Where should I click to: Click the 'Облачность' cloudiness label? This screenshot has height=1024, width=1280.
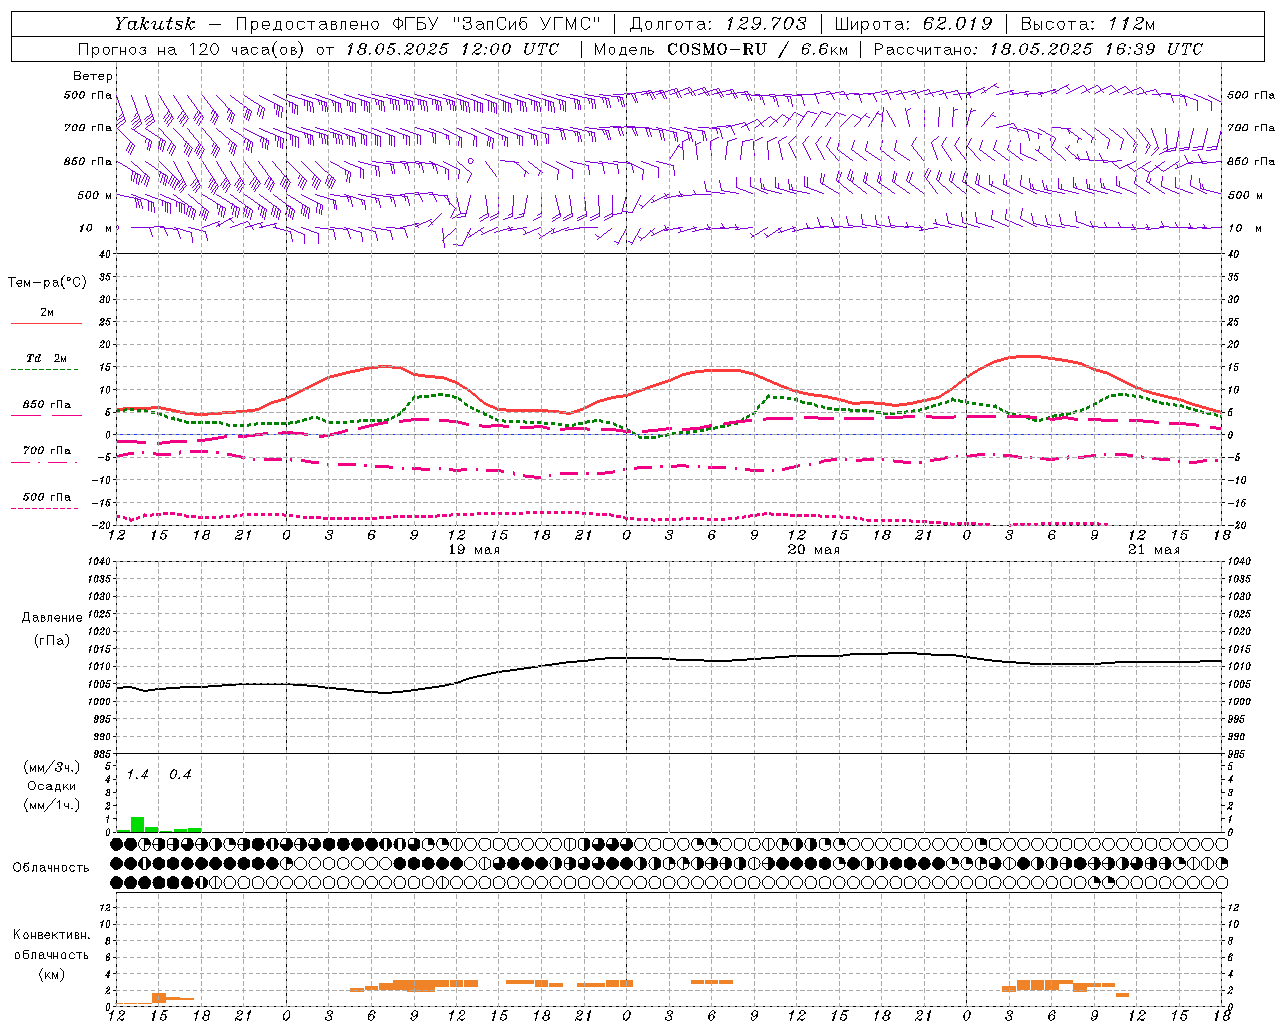(51, 868)
